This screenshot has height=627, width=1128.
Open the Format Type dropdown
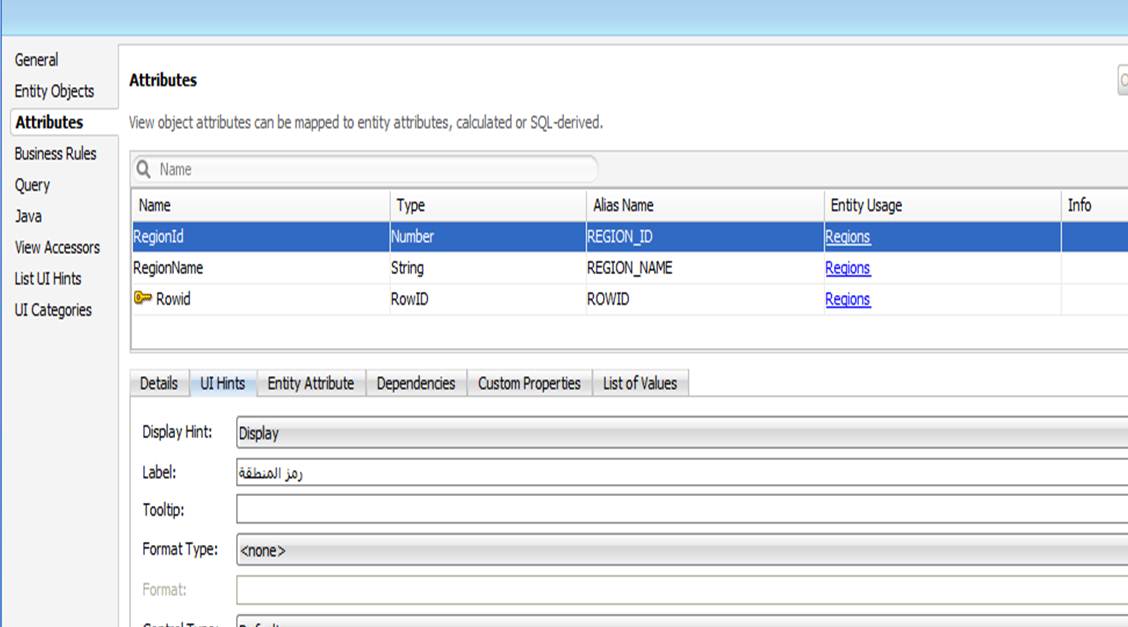tap(680, 550)
